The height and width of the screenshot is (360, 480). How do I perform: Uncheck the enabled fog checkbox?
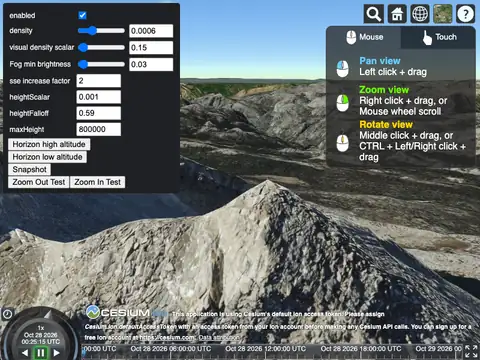tap(82, 15)
